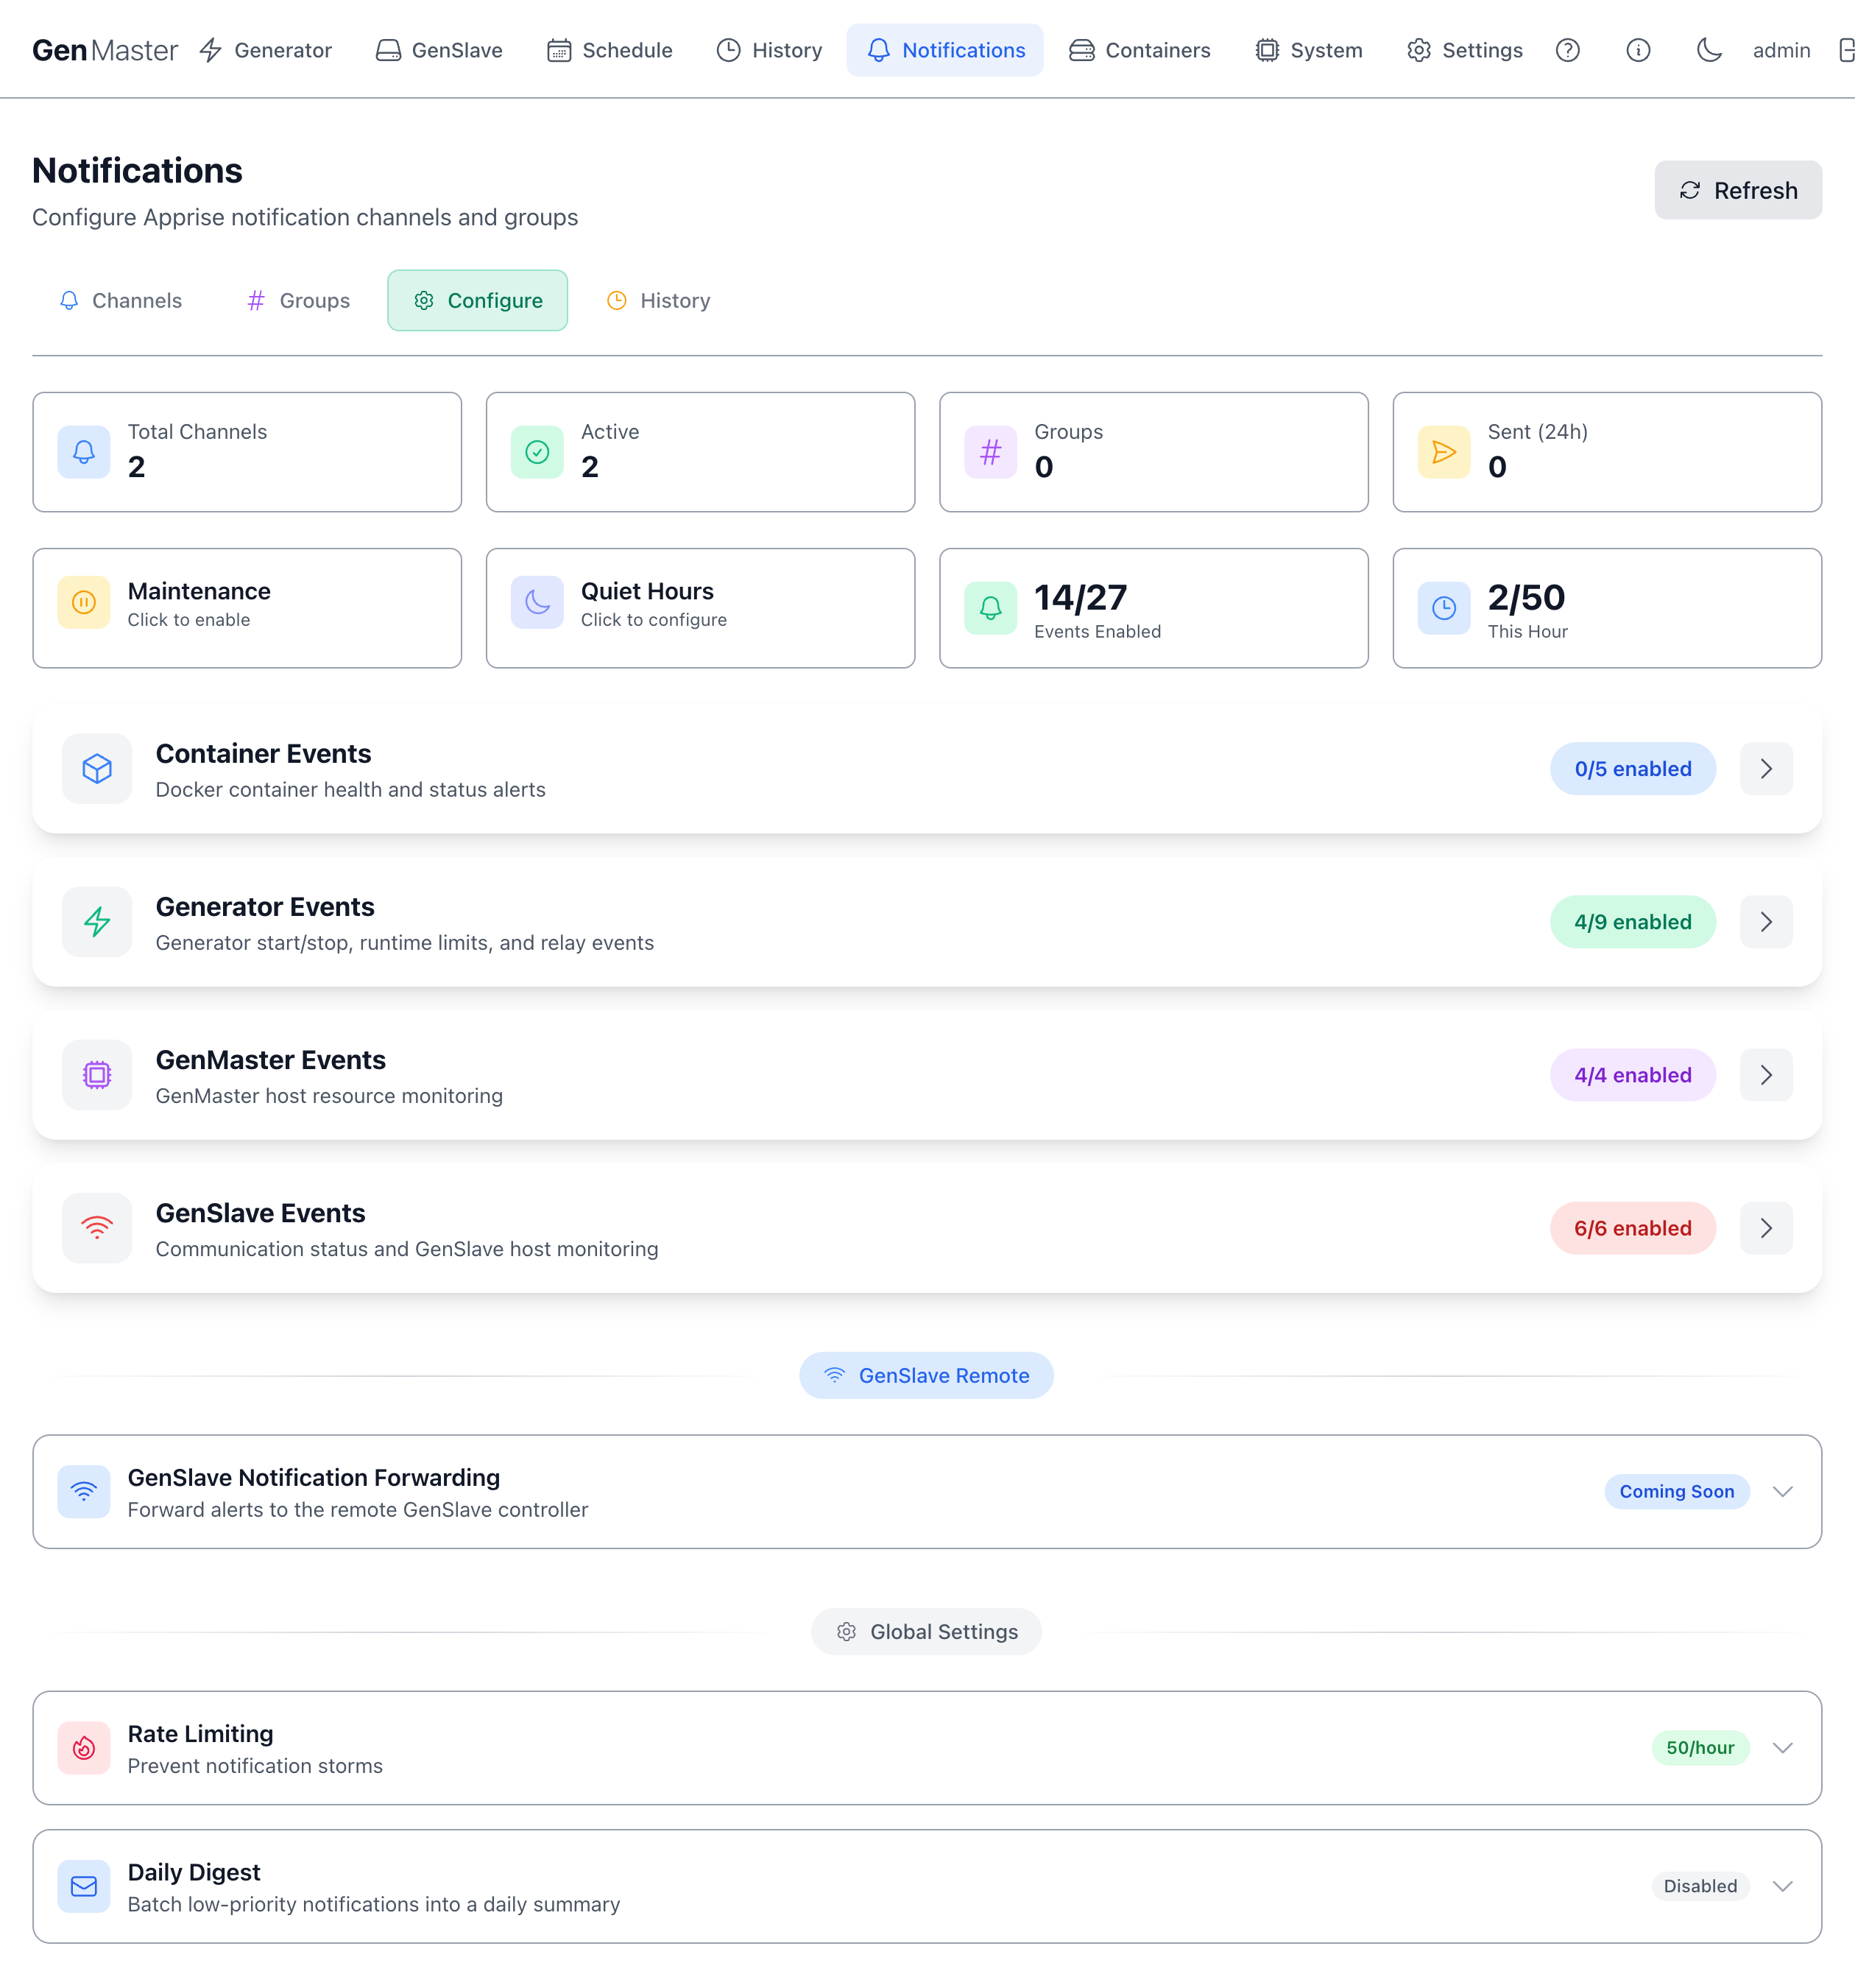Click the 4/9 enabled badge

pos(1633,922)
